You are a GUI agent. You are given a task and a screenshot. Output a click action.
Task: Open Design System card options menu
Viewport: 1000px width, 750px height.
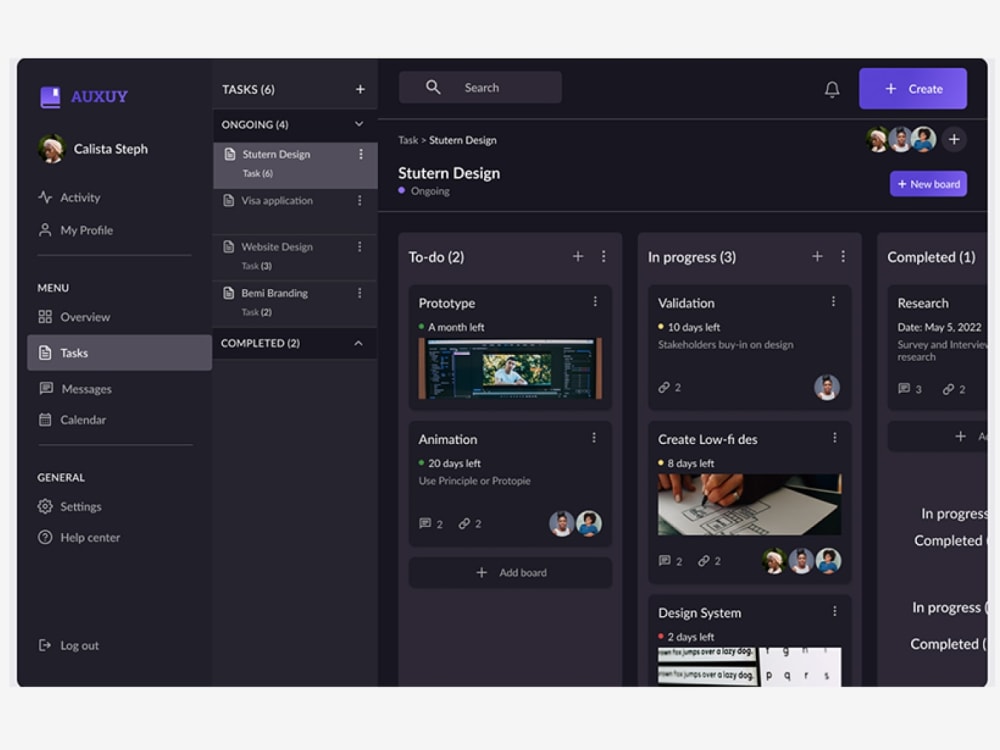coord(834,611)
